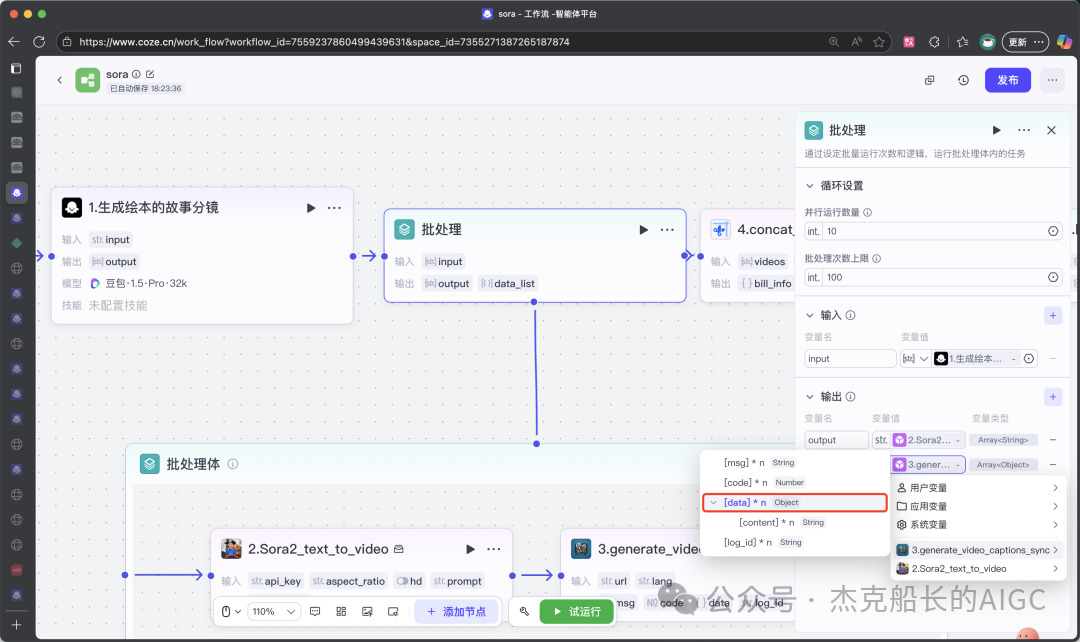Viewport: 1080px width, 642px height.
Task: Collapse the [data] Object tree item
Action: tap(714, 503)
